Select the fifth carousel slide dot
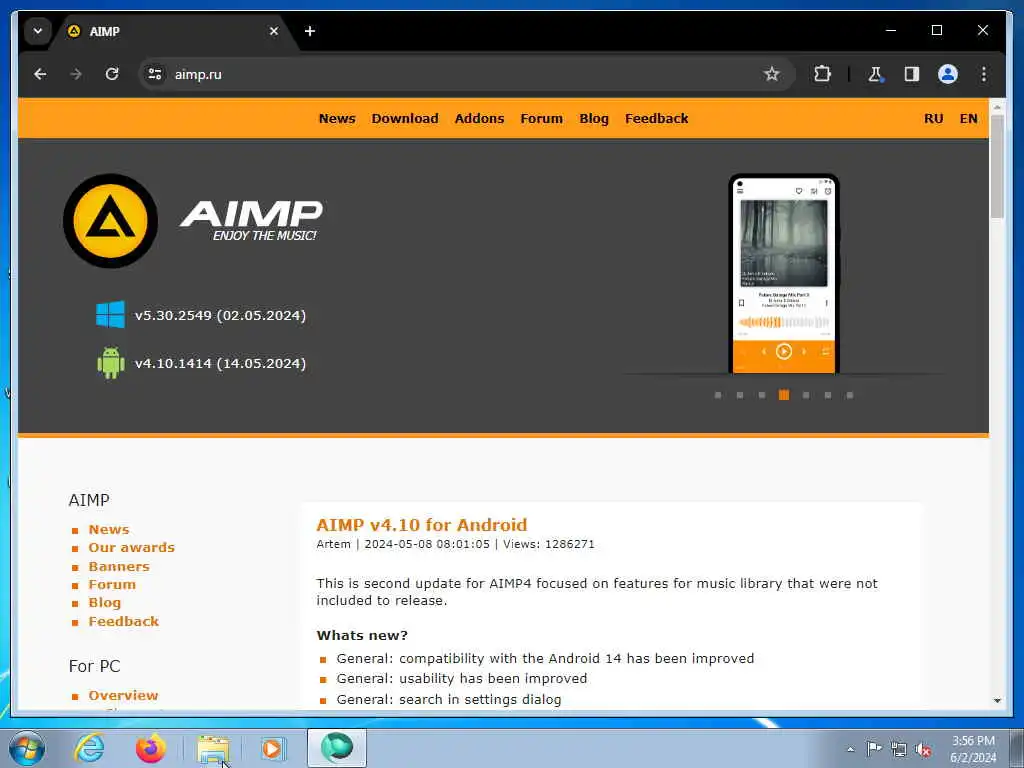 806,395
